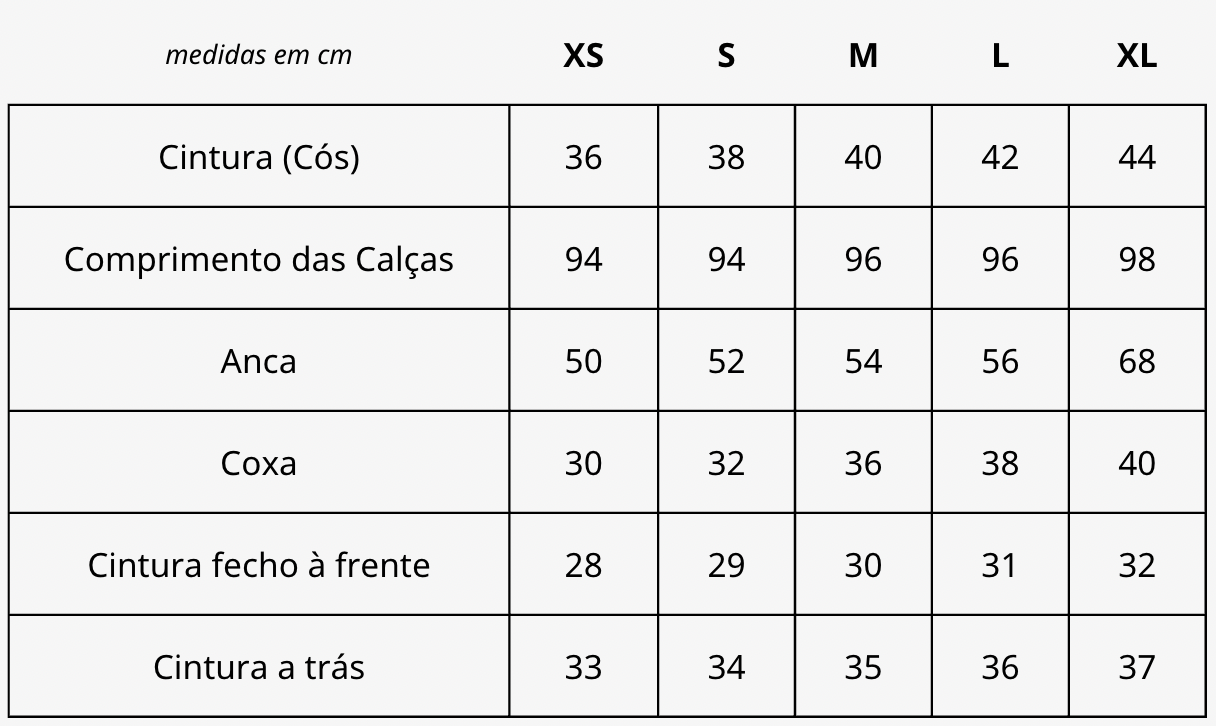Click the 'Comprimento das Calças' row label
Image resolution: width=1216 pixels, height=726 pixels.
click(259, 259)
